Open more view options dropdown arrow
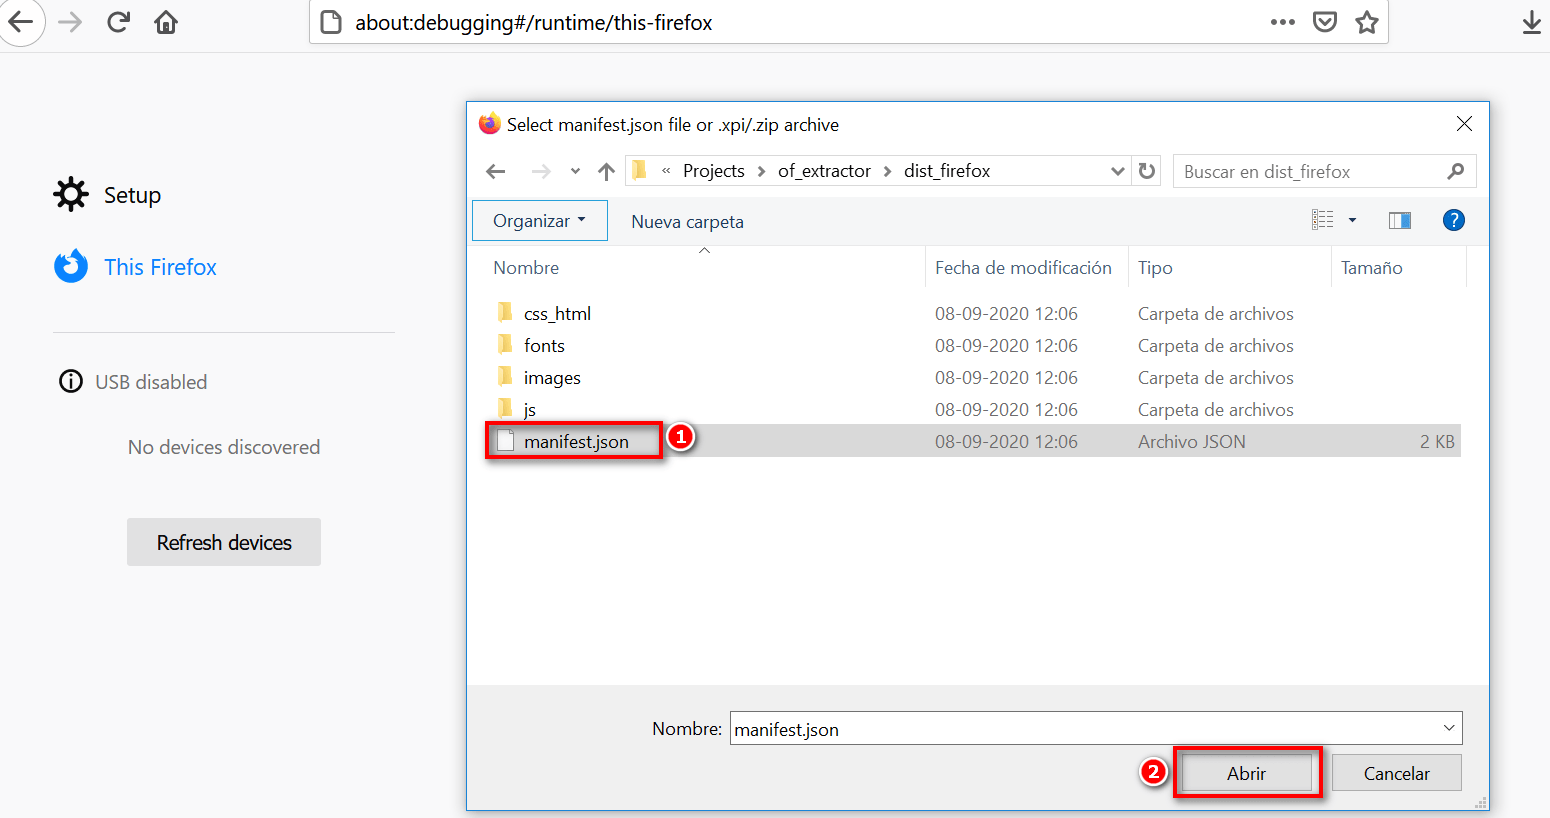The height and width of the screenshot is (818, 1550). (x=1352, y=220)
